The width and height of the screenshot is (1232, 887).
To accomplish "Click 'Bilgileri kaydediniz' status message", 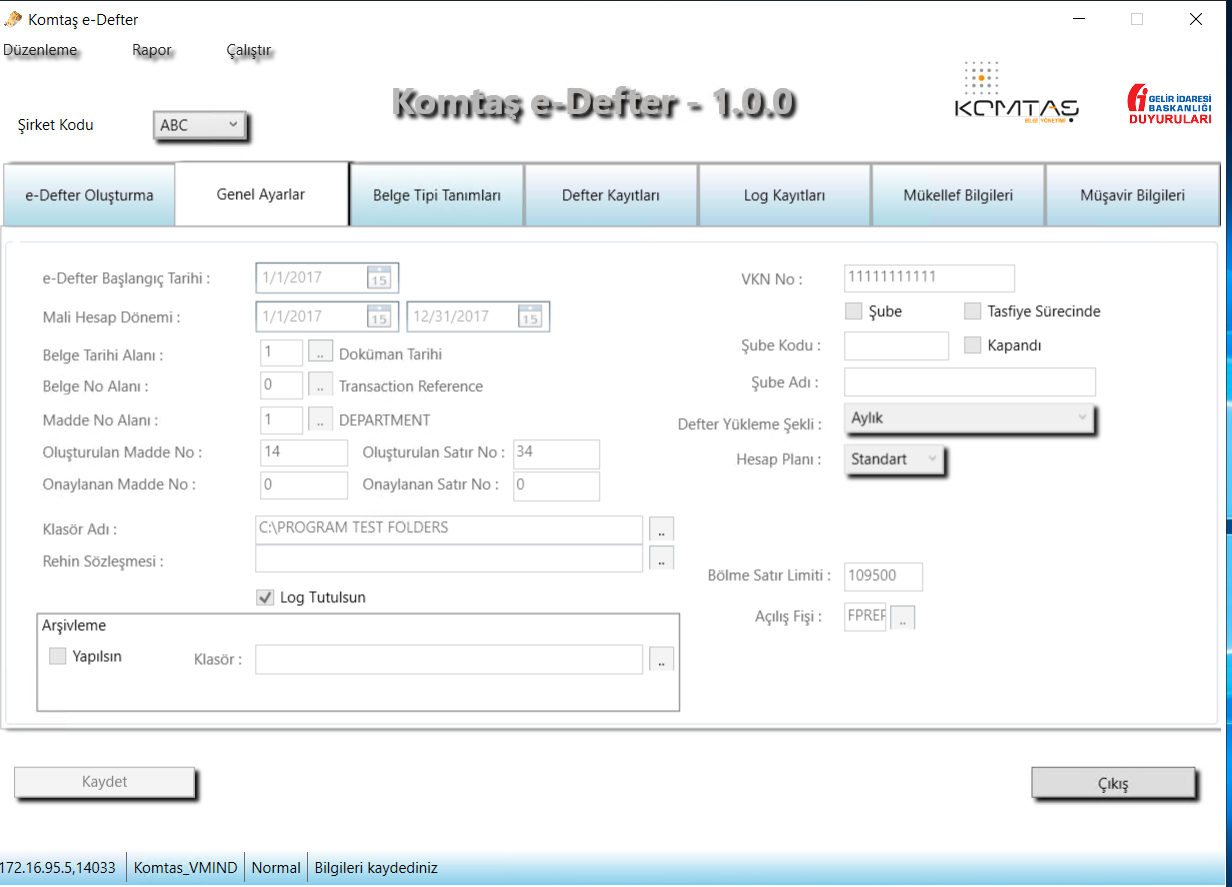I will [x=376, y=868].
